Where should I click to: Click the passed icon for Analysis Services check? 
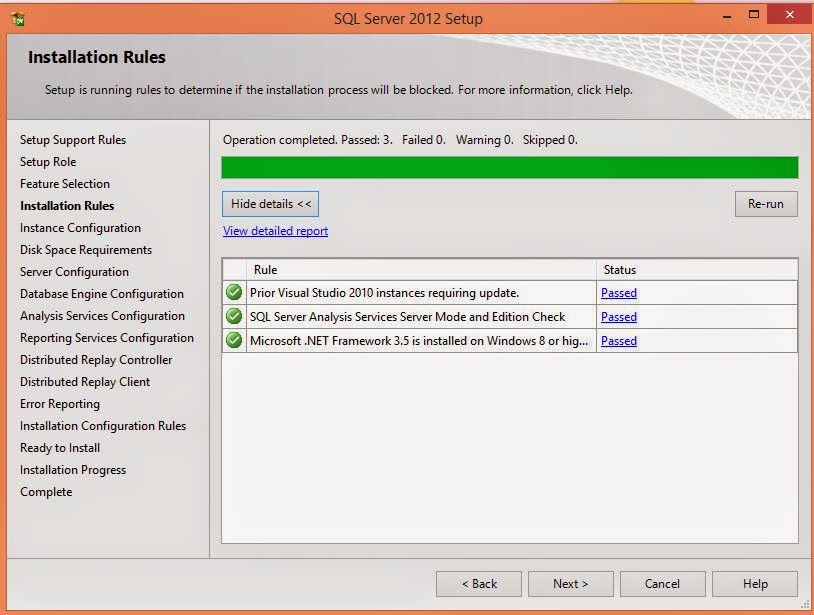[x=233, y=317]
